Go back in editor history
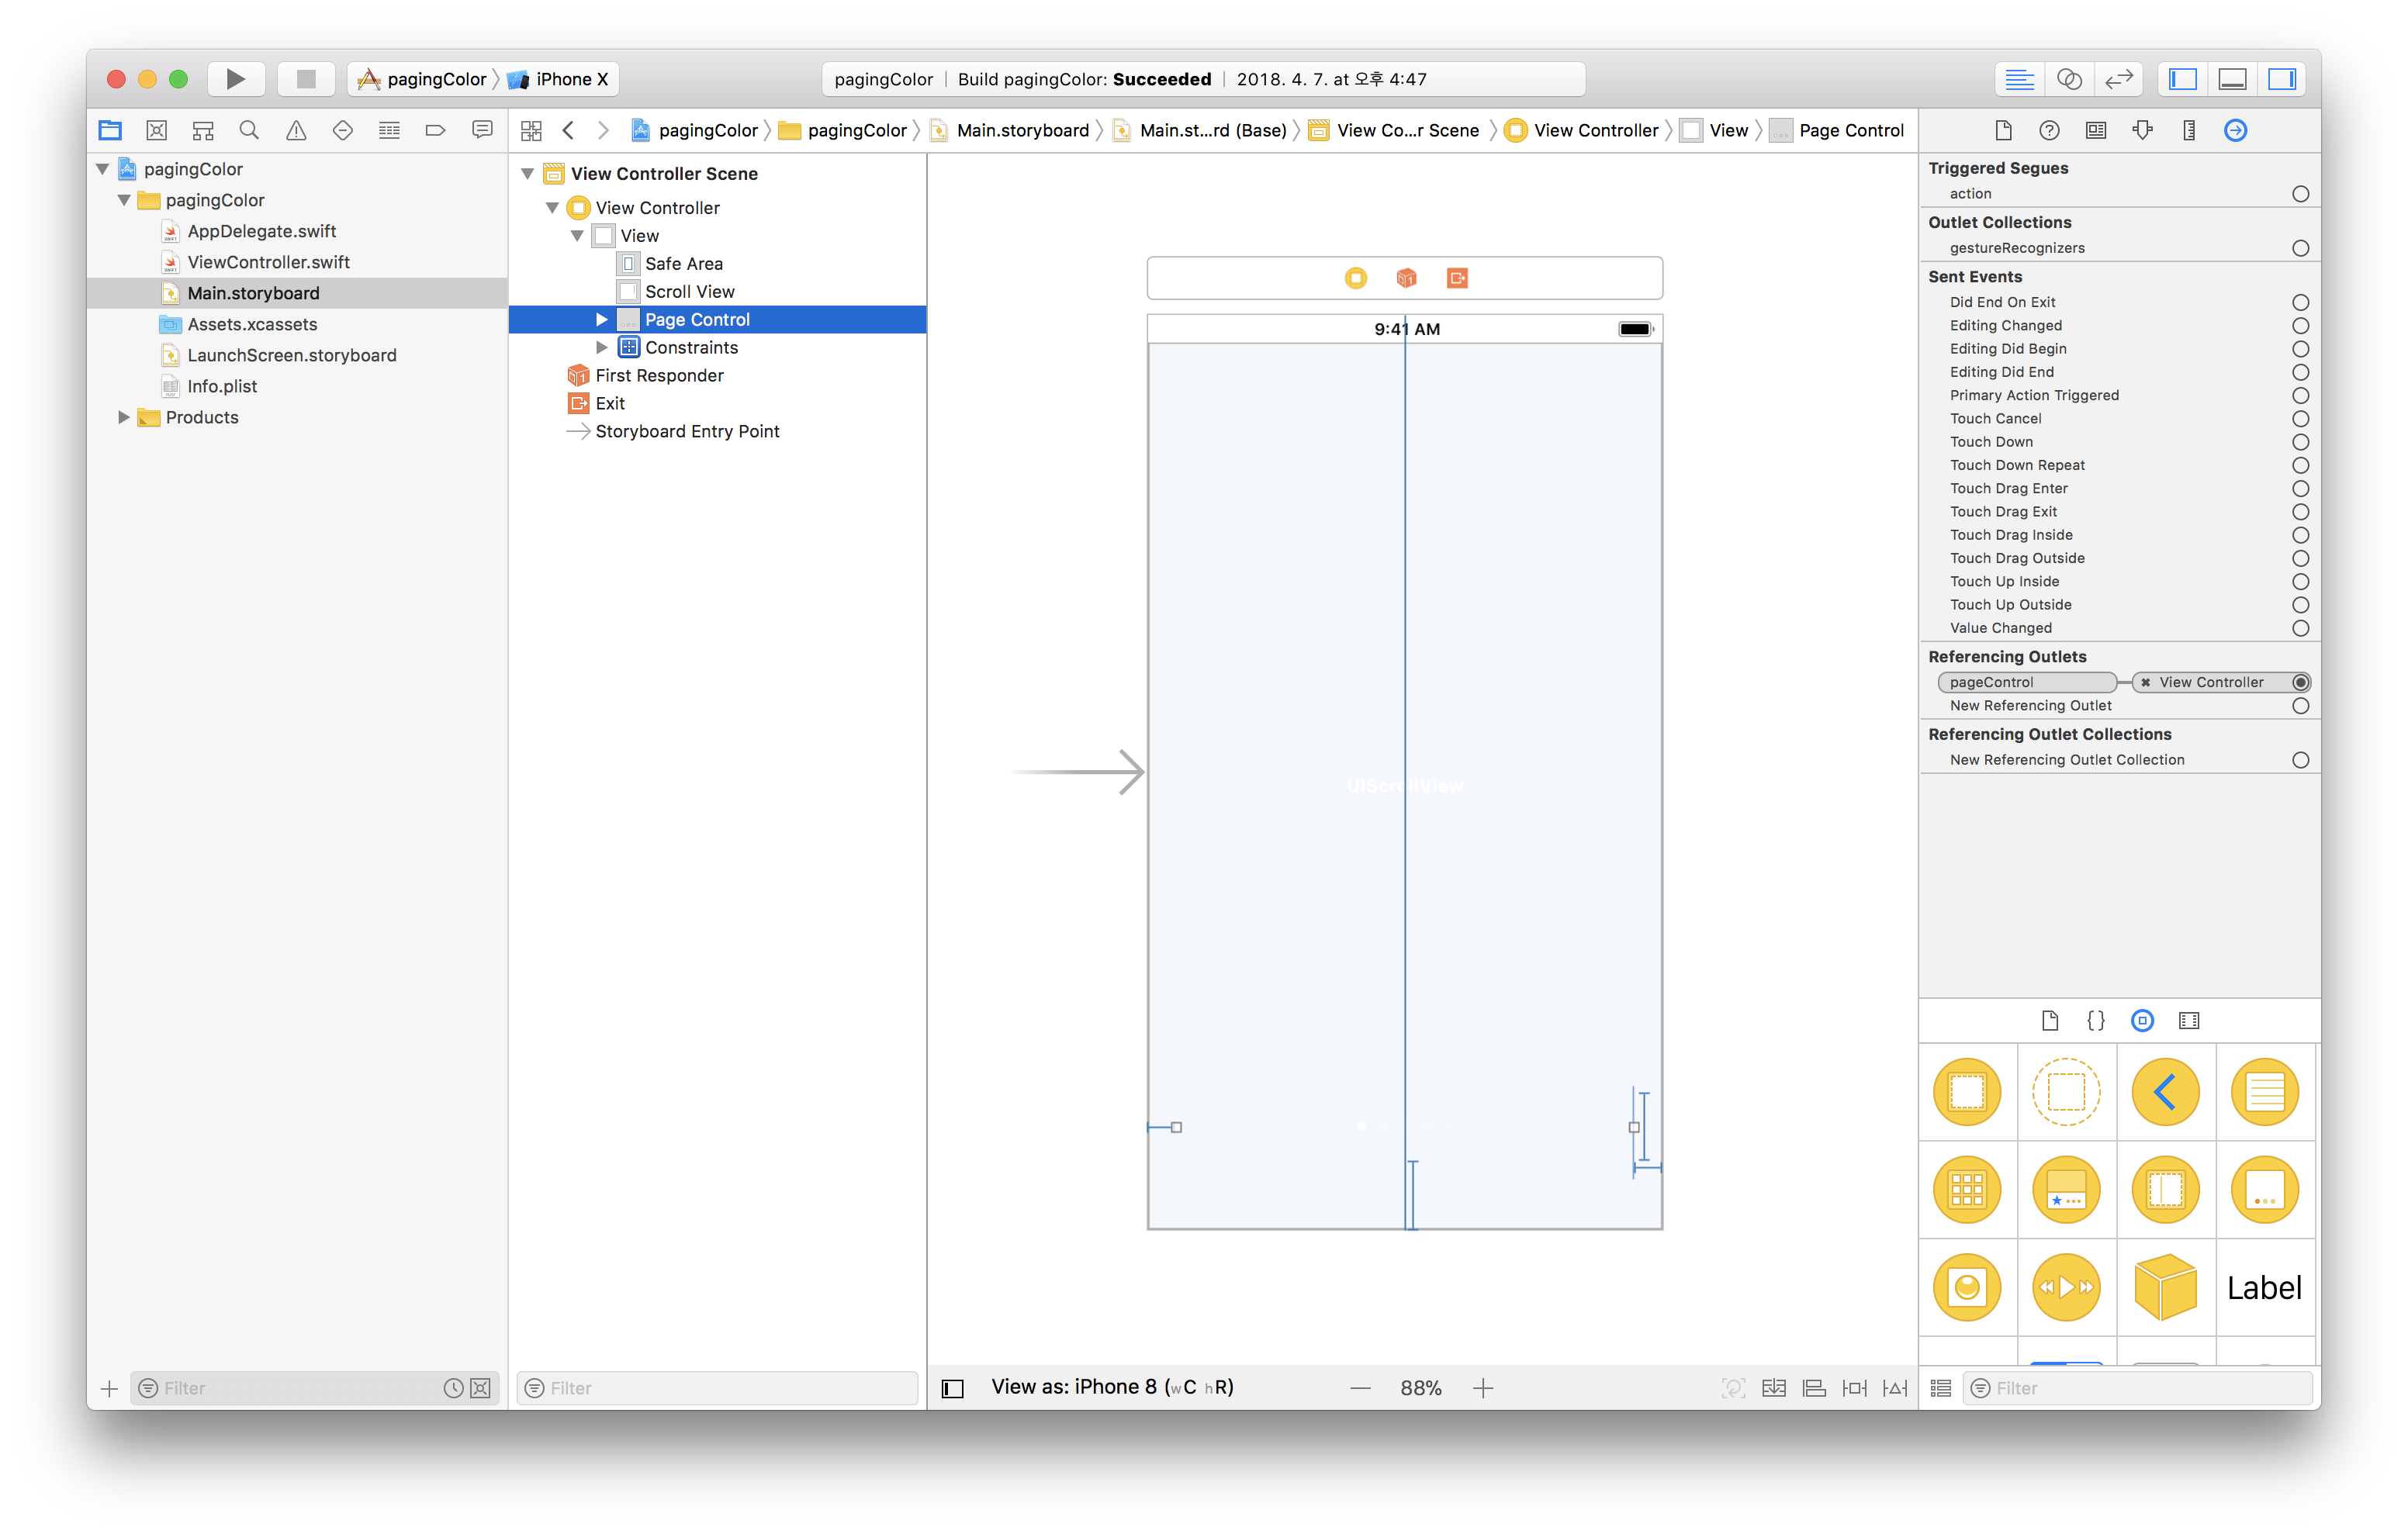The image size is (2408, 1534). [568, 130]
